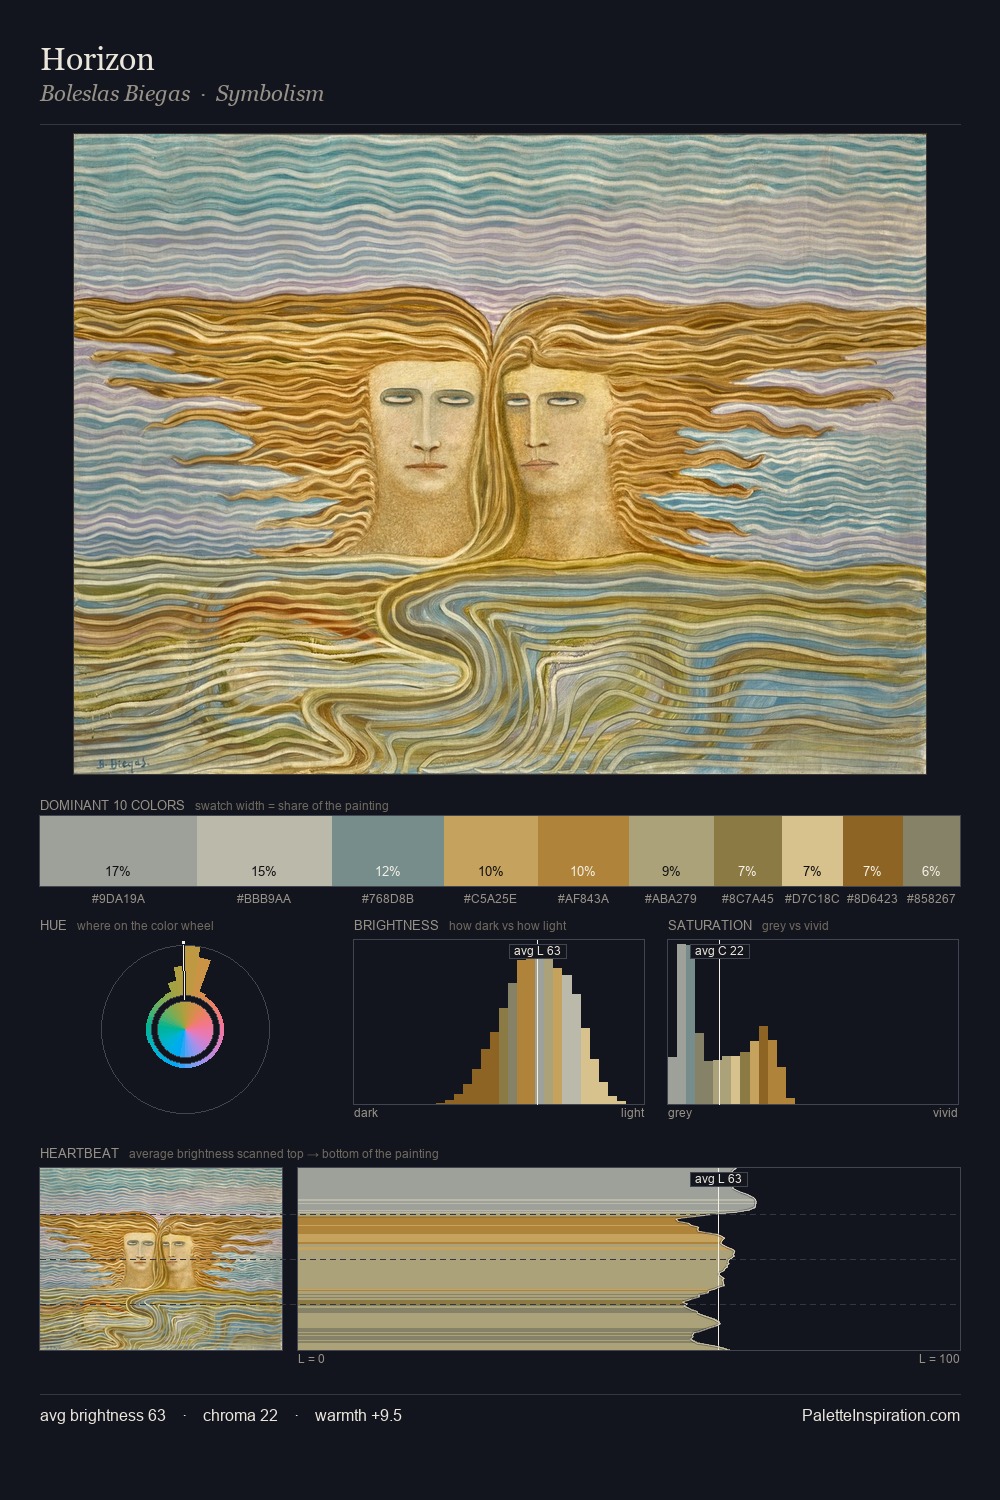Click the 9% share label

click(x=671, y=871)
